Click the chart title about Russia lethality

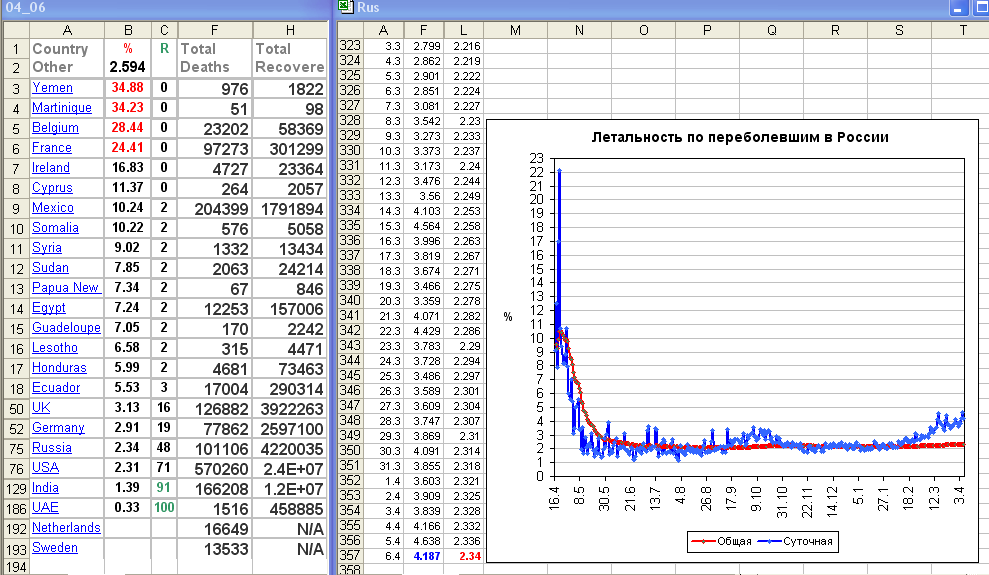point(740,137)
